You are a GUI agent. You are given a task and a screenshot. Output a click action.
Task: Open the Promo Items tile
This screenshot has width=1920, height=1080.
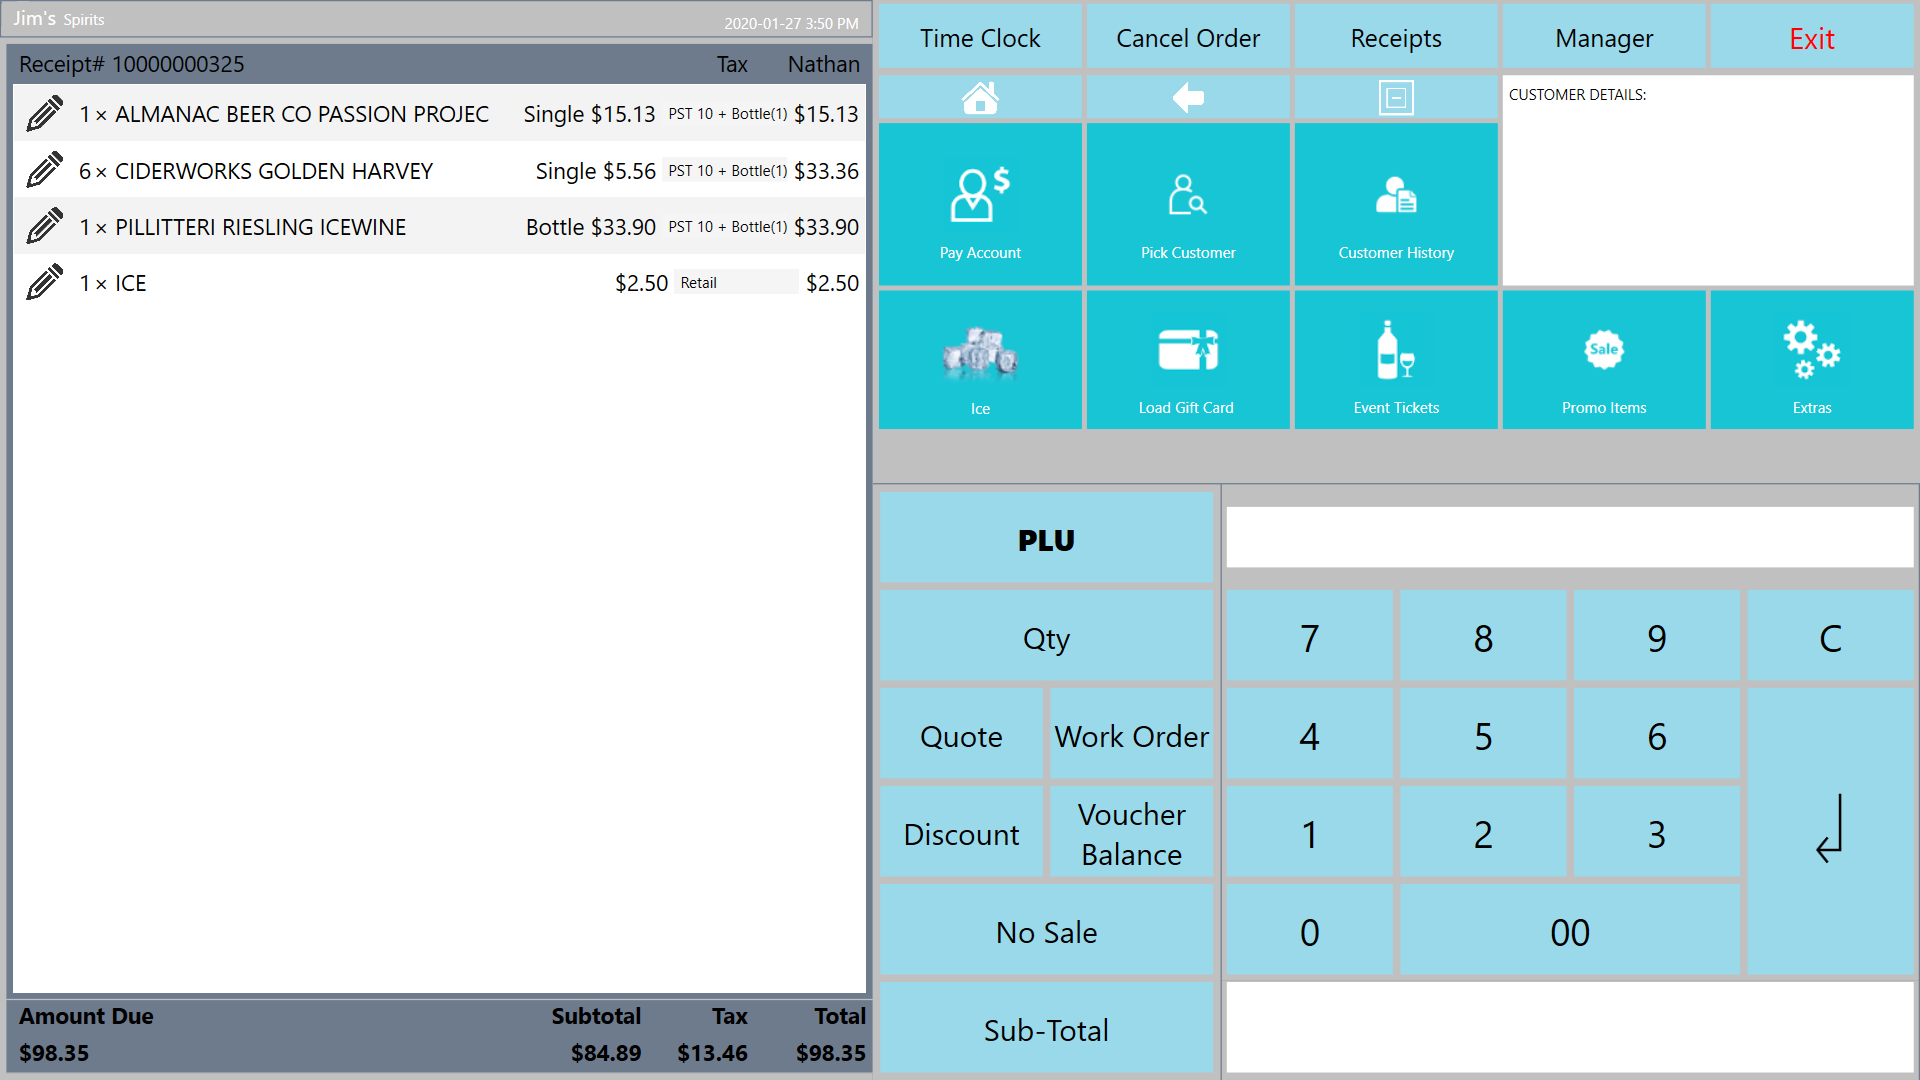click(1604, 360)
